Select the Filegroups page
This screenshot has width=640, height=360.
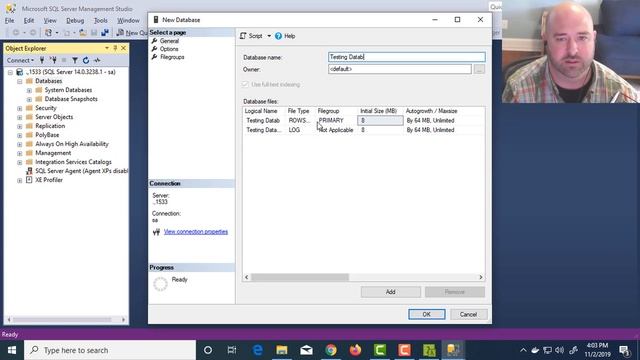172,57
